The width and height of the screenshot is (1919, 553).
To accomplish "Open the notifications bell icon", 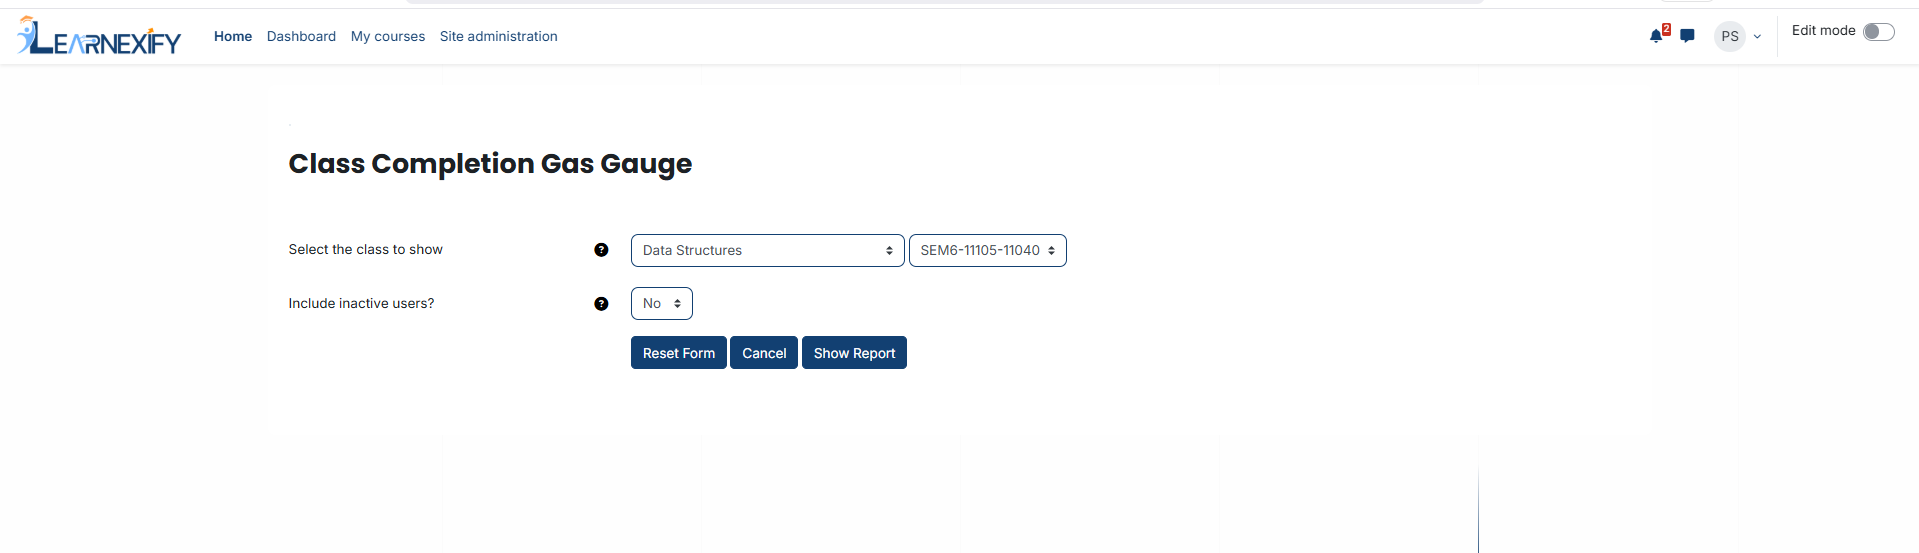I will click(1656, 37).
